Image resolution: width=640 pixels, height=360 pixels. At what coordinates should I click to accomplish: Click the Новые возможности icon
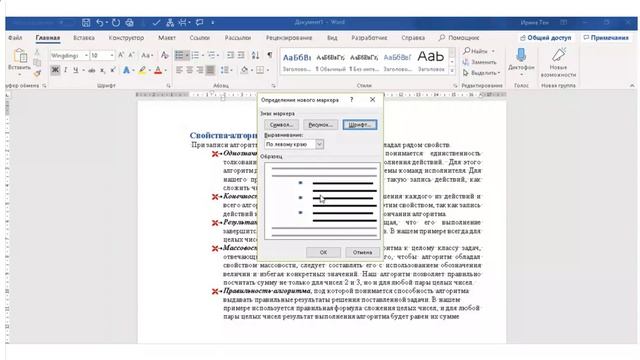pyautogui.click(x=558, y=55)
